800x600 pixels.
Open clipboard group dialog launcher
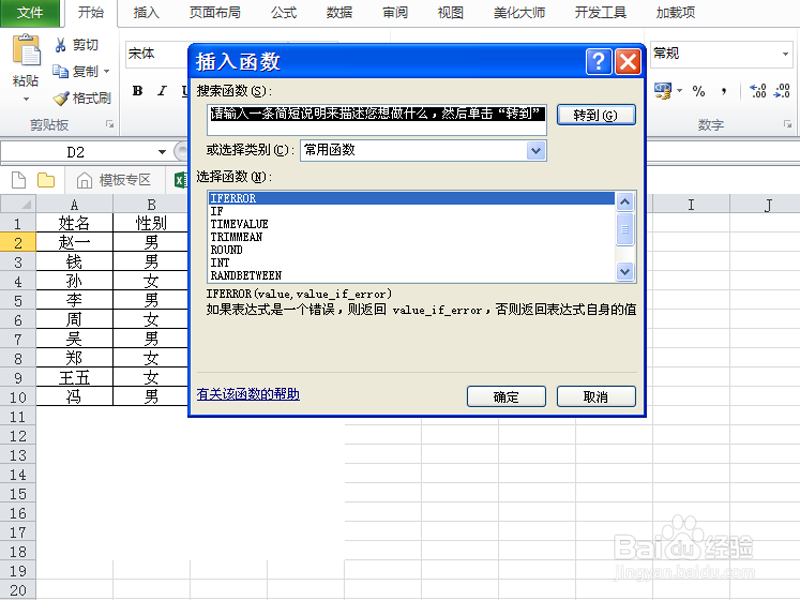109,124
